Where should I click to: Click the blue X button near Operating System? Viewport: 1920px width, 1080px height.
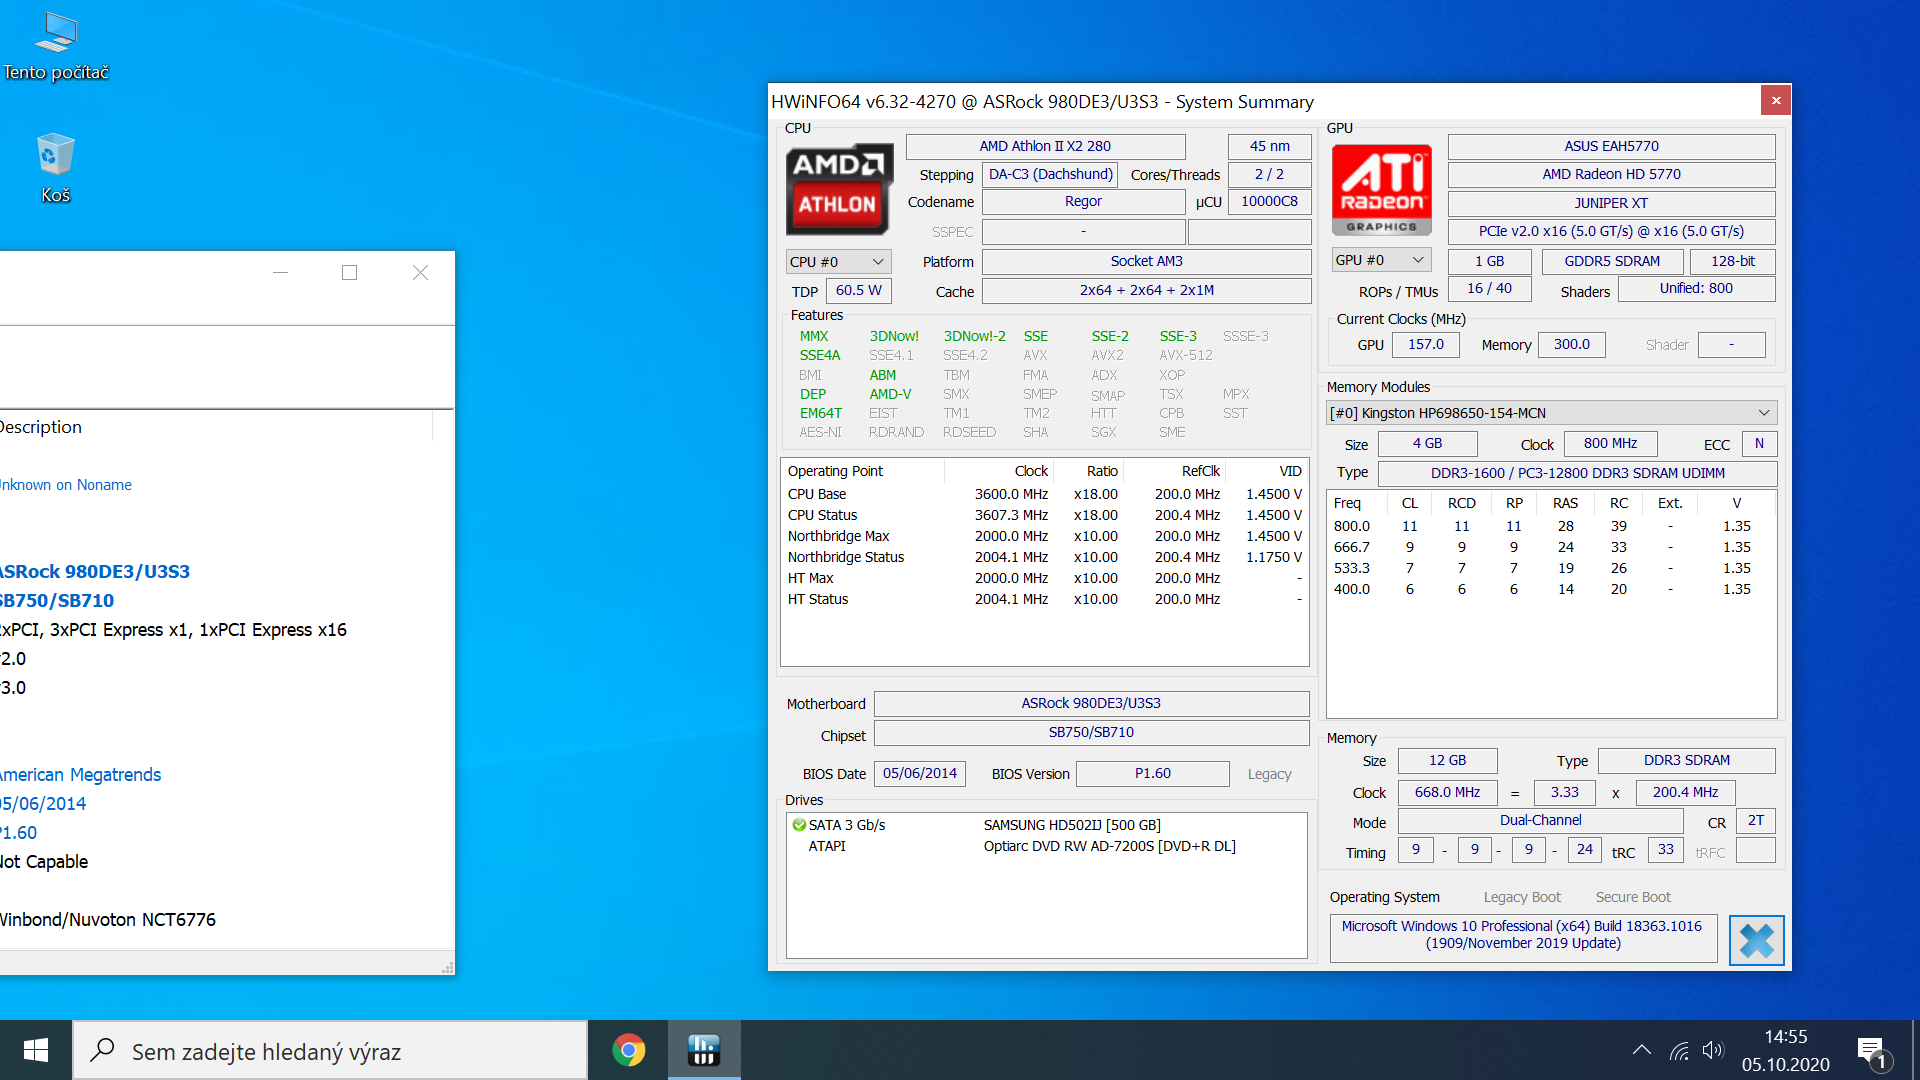(1756, 940)
